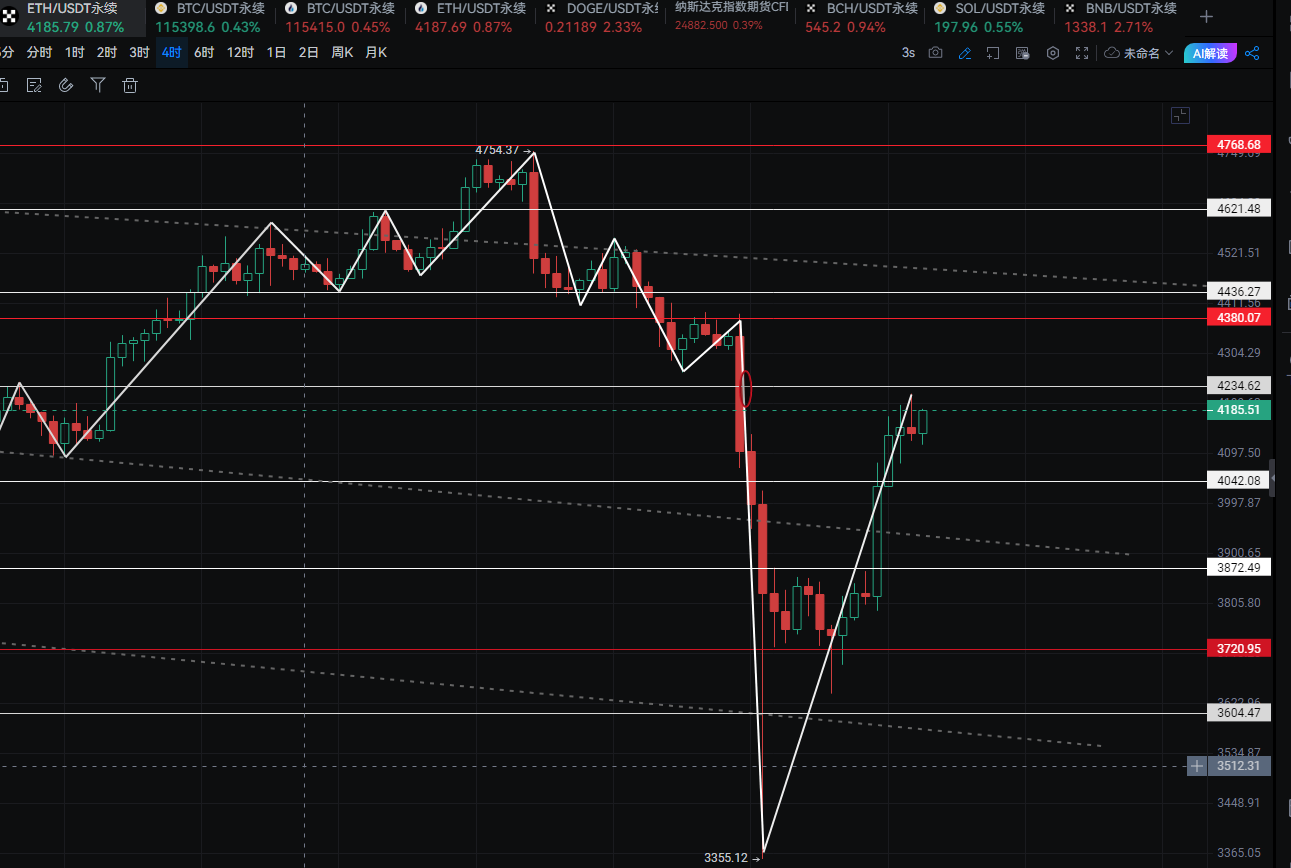The width and height of the screenshot is (1291, 868).
Task: Select the red ellipse drawing on the chart
Action: pos(744,388)
